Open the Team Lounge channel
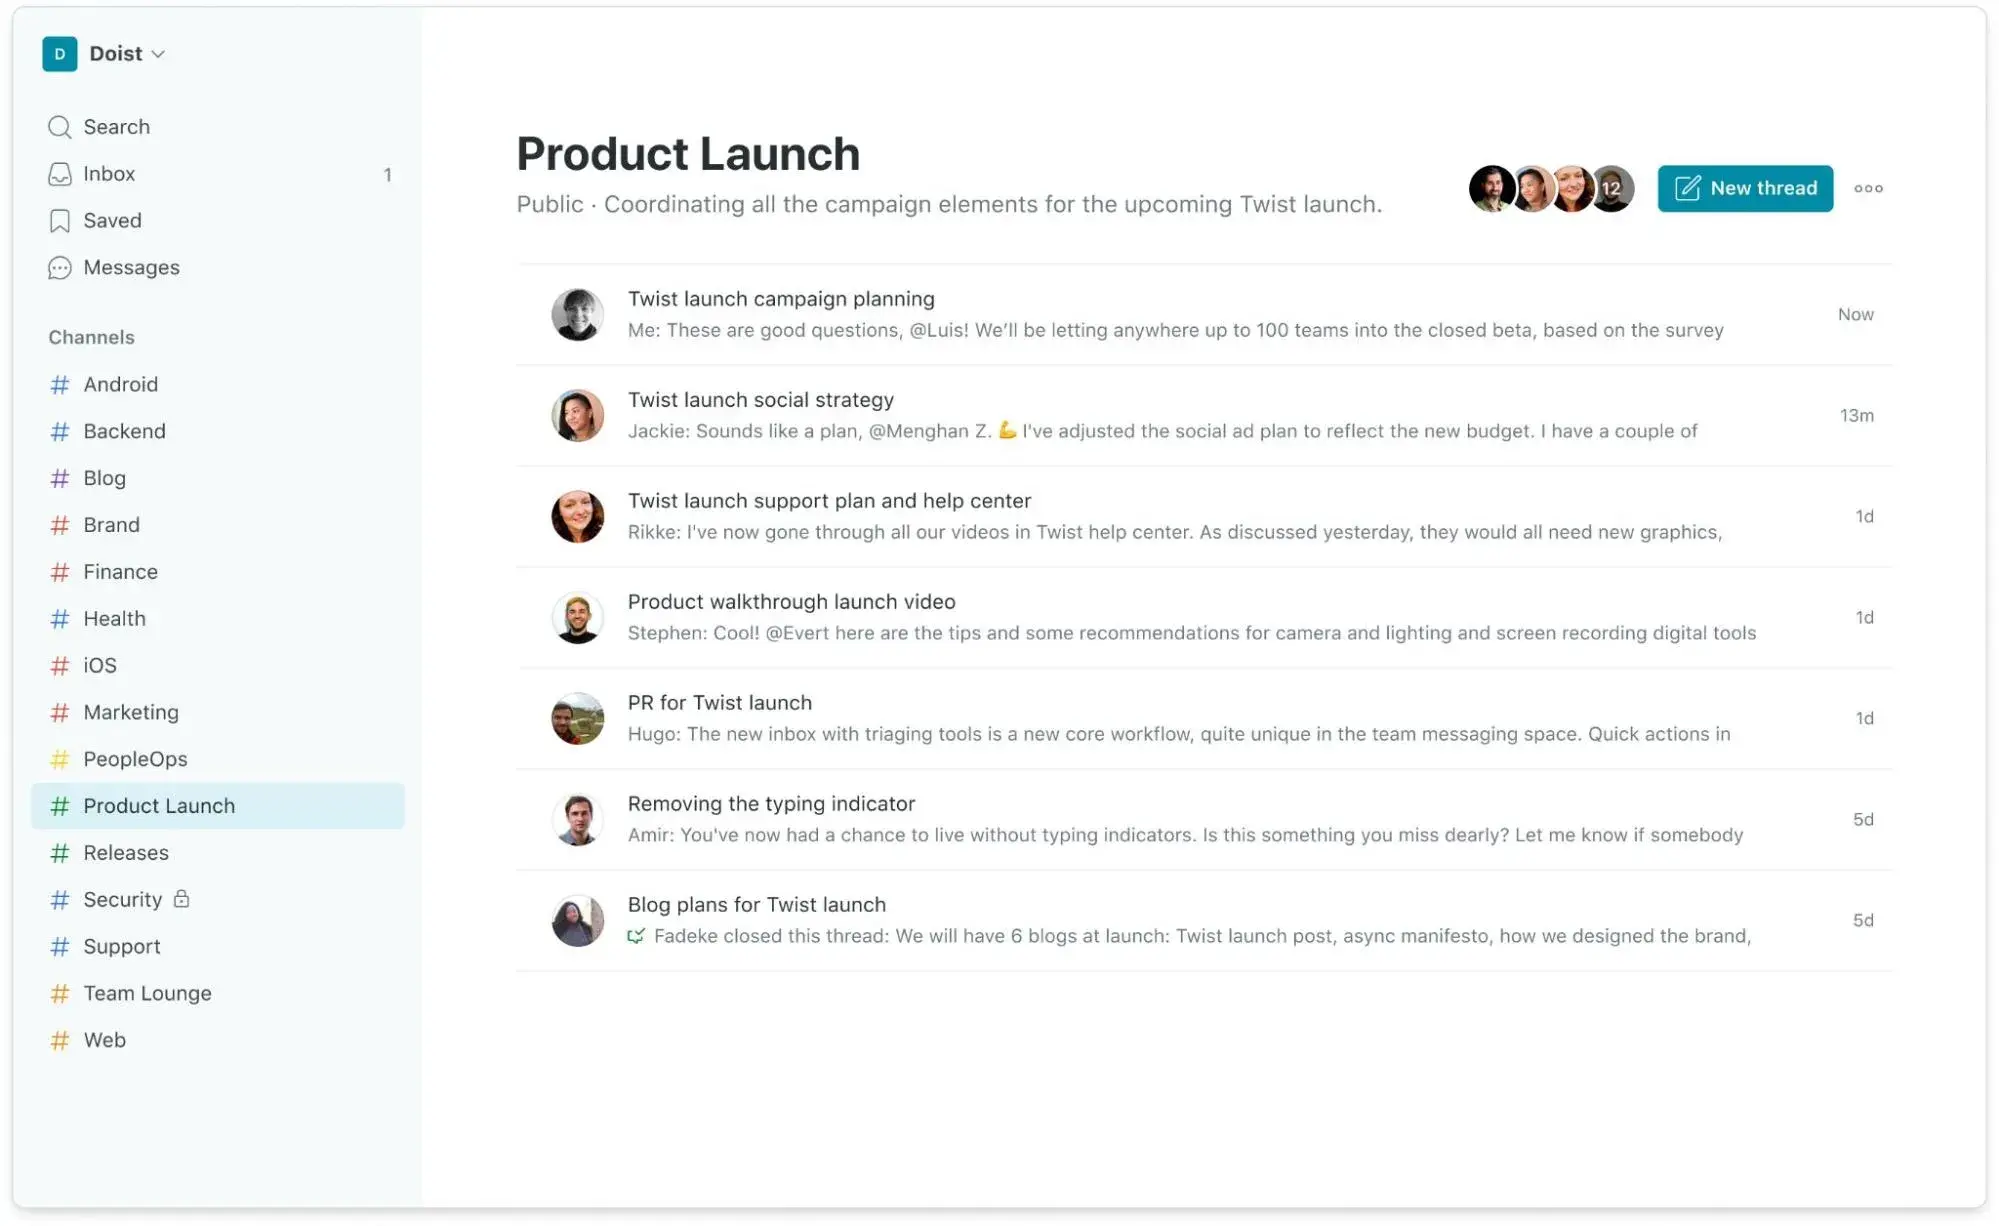This screenshot has height=1226, width=1999. pyautogui.click(x=146, y=993)
